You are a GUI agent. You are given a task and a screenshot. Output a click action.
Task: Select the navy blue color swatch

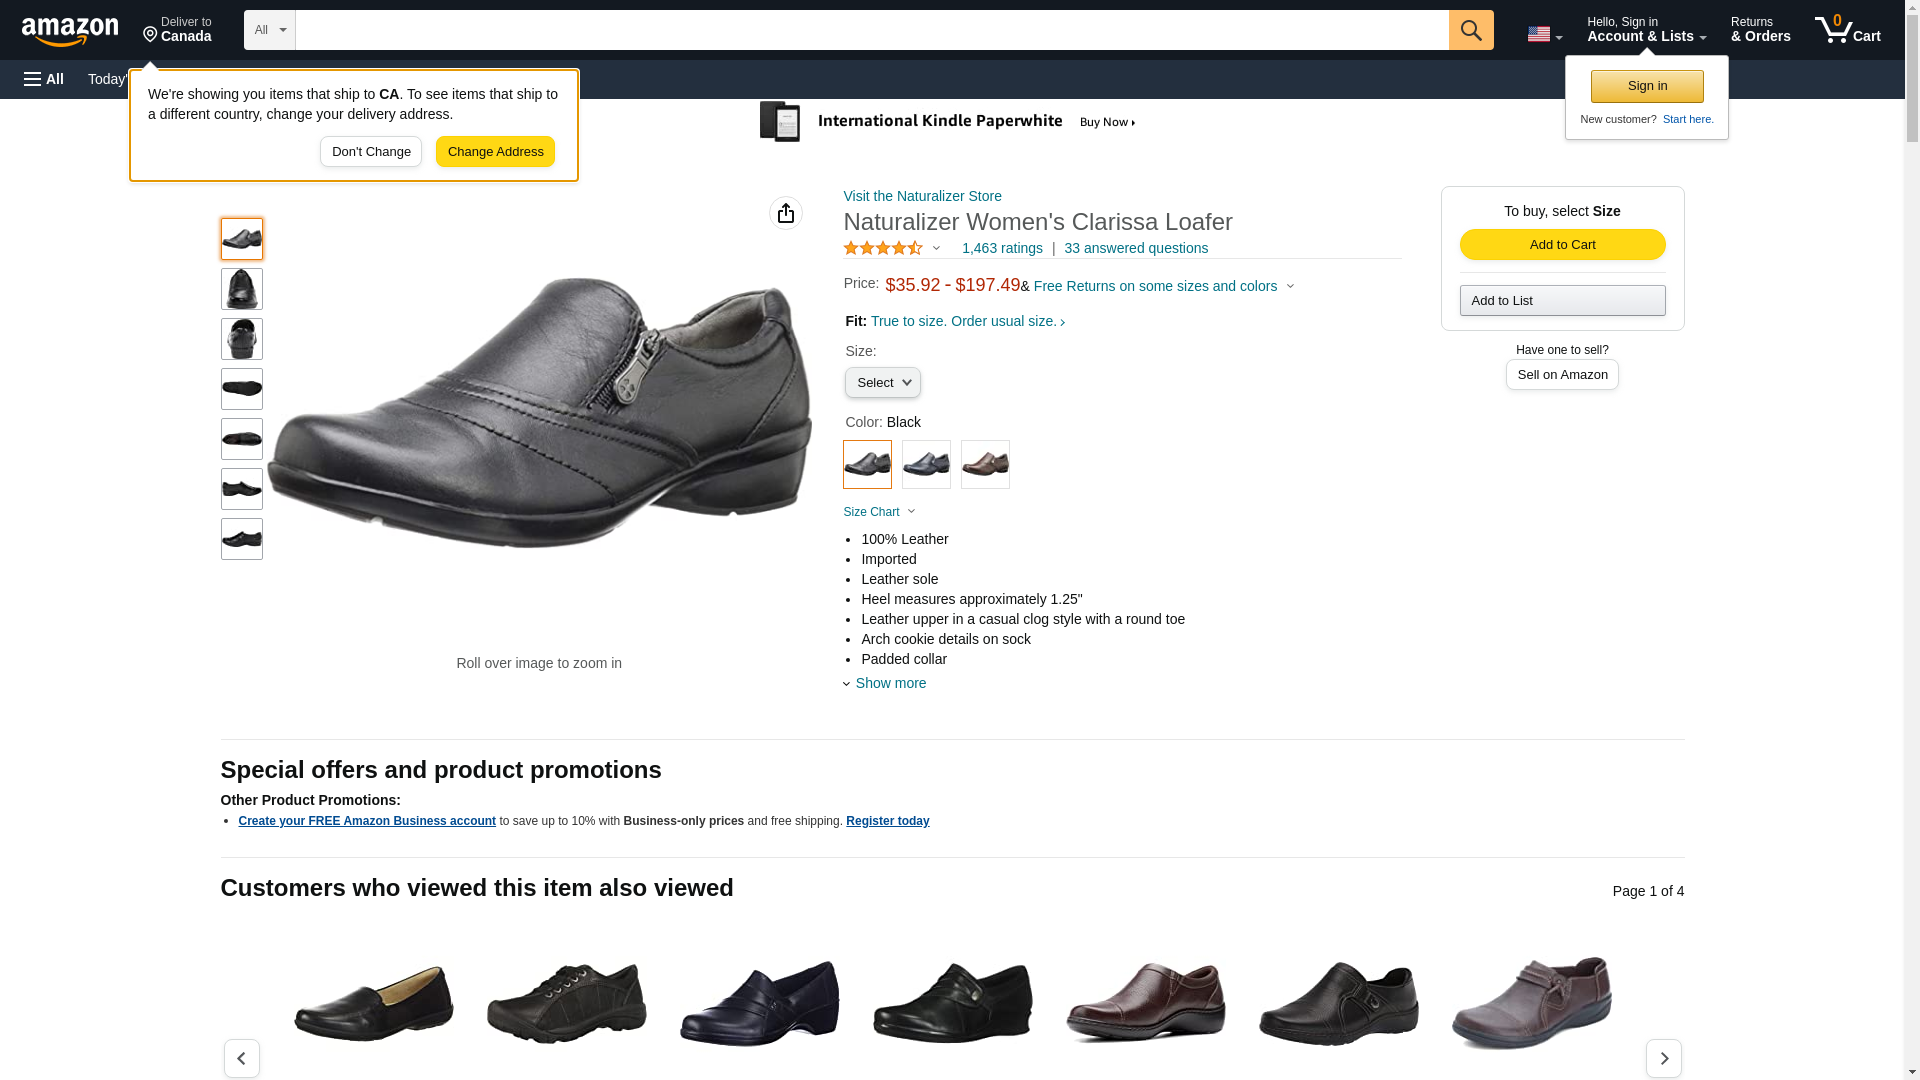coord(926,465)
